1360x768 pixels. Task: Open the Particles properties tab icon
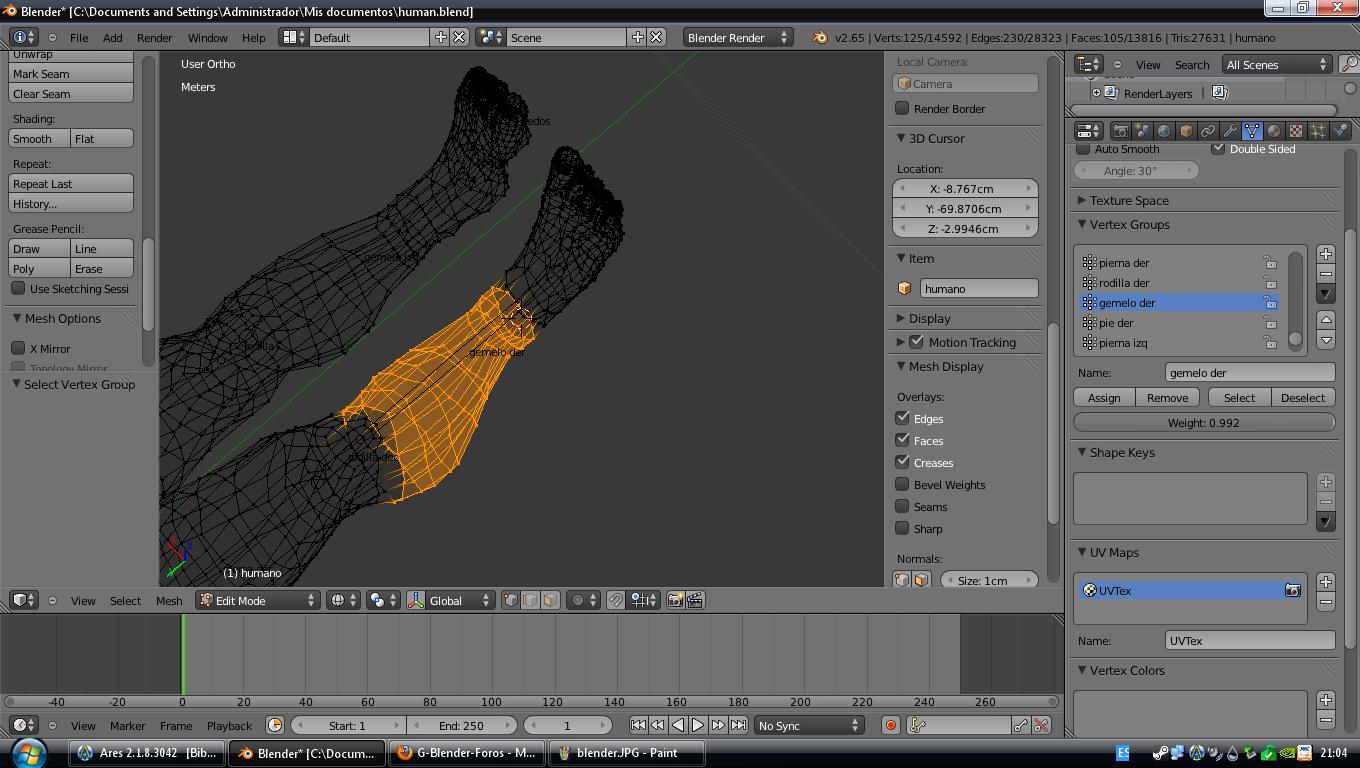click(x=1318, y=131)
